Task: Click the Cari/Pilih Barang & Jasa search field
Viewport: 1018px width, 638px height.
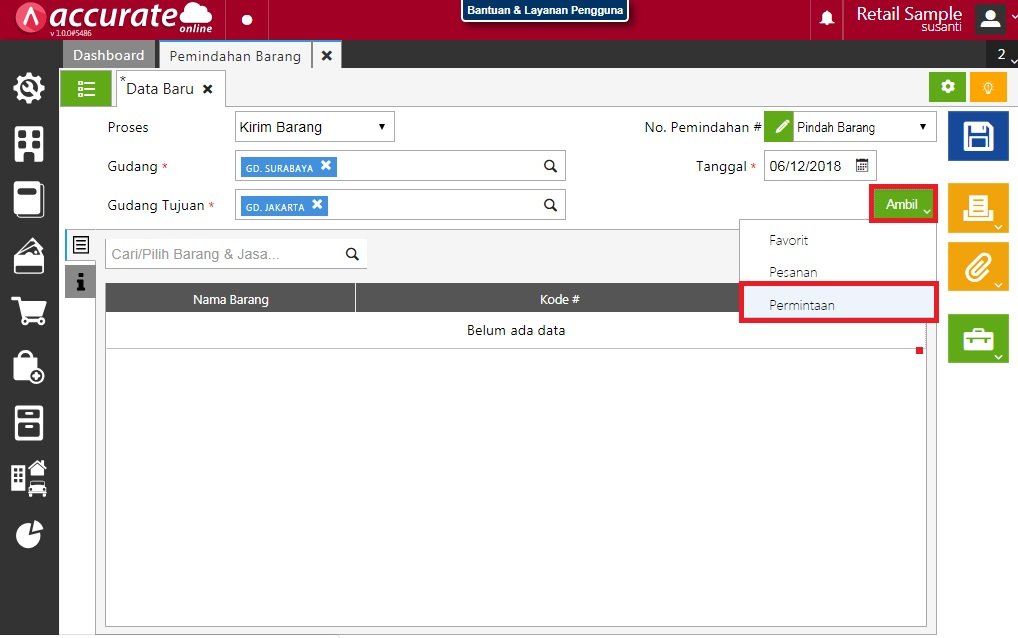Action: pyautogui.click(x=225, y=255)
